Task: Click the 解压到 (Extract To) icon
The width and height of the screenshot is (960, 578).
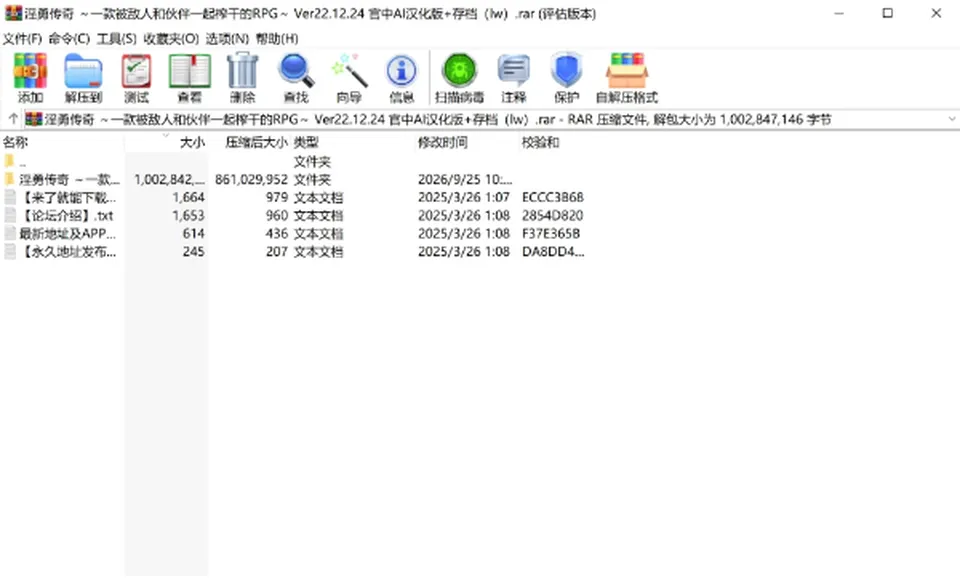Action: [83, 71]
